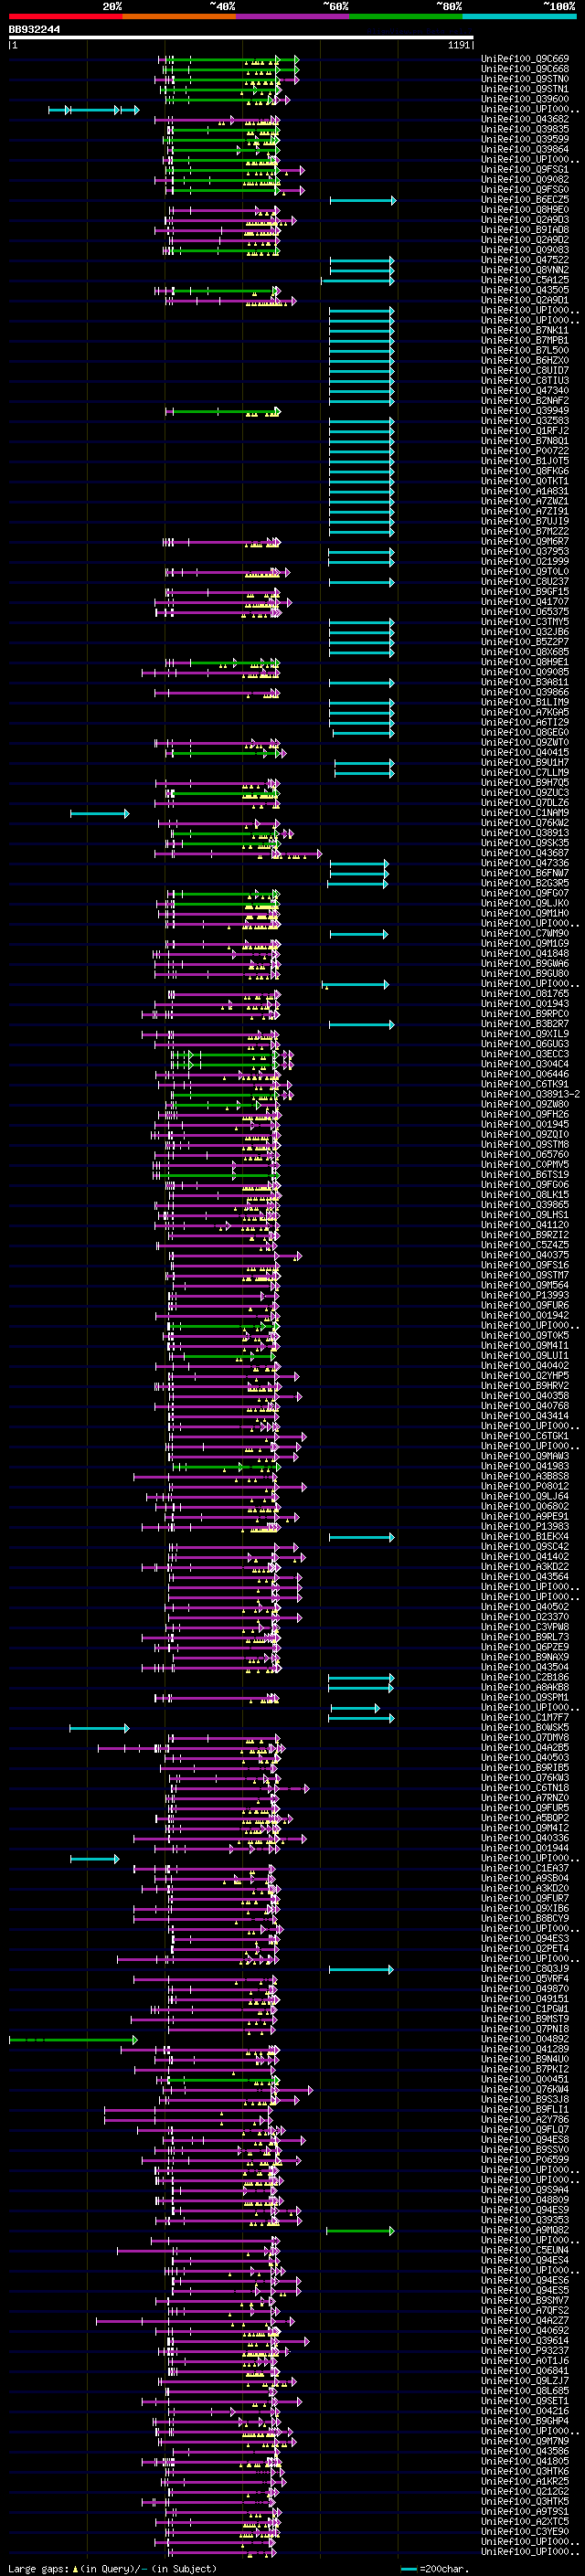This screenshot has width=585, height=2576.
Task: Select label UniRef100_B2G3R5
Action: [525, 883]
